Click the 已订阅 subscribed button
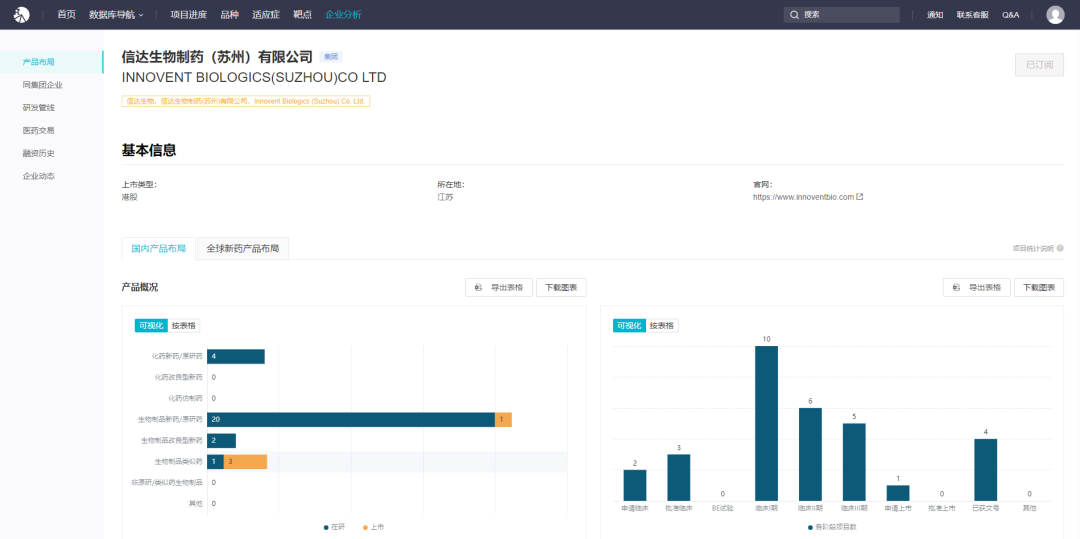This screenshot has width=1080, height=539. pos(1039,65)
